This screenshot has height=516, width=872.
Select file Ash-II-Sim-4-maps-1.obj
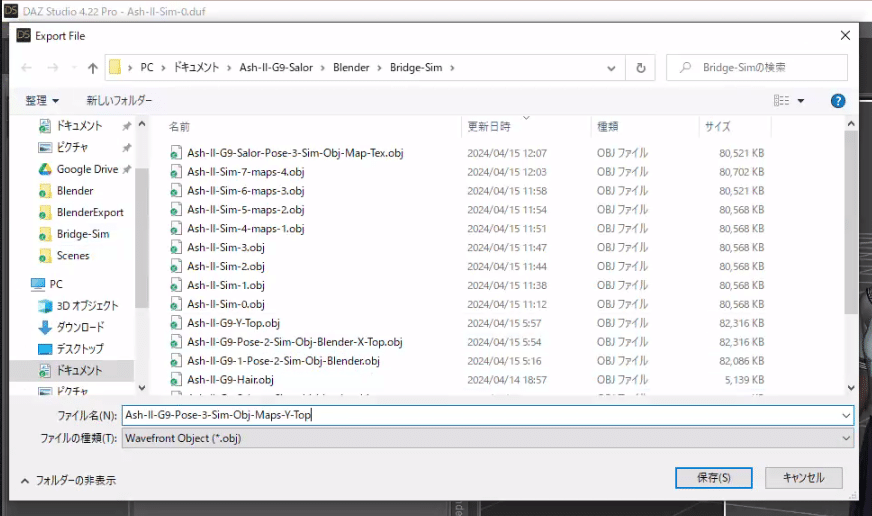(x=245, y=229)
